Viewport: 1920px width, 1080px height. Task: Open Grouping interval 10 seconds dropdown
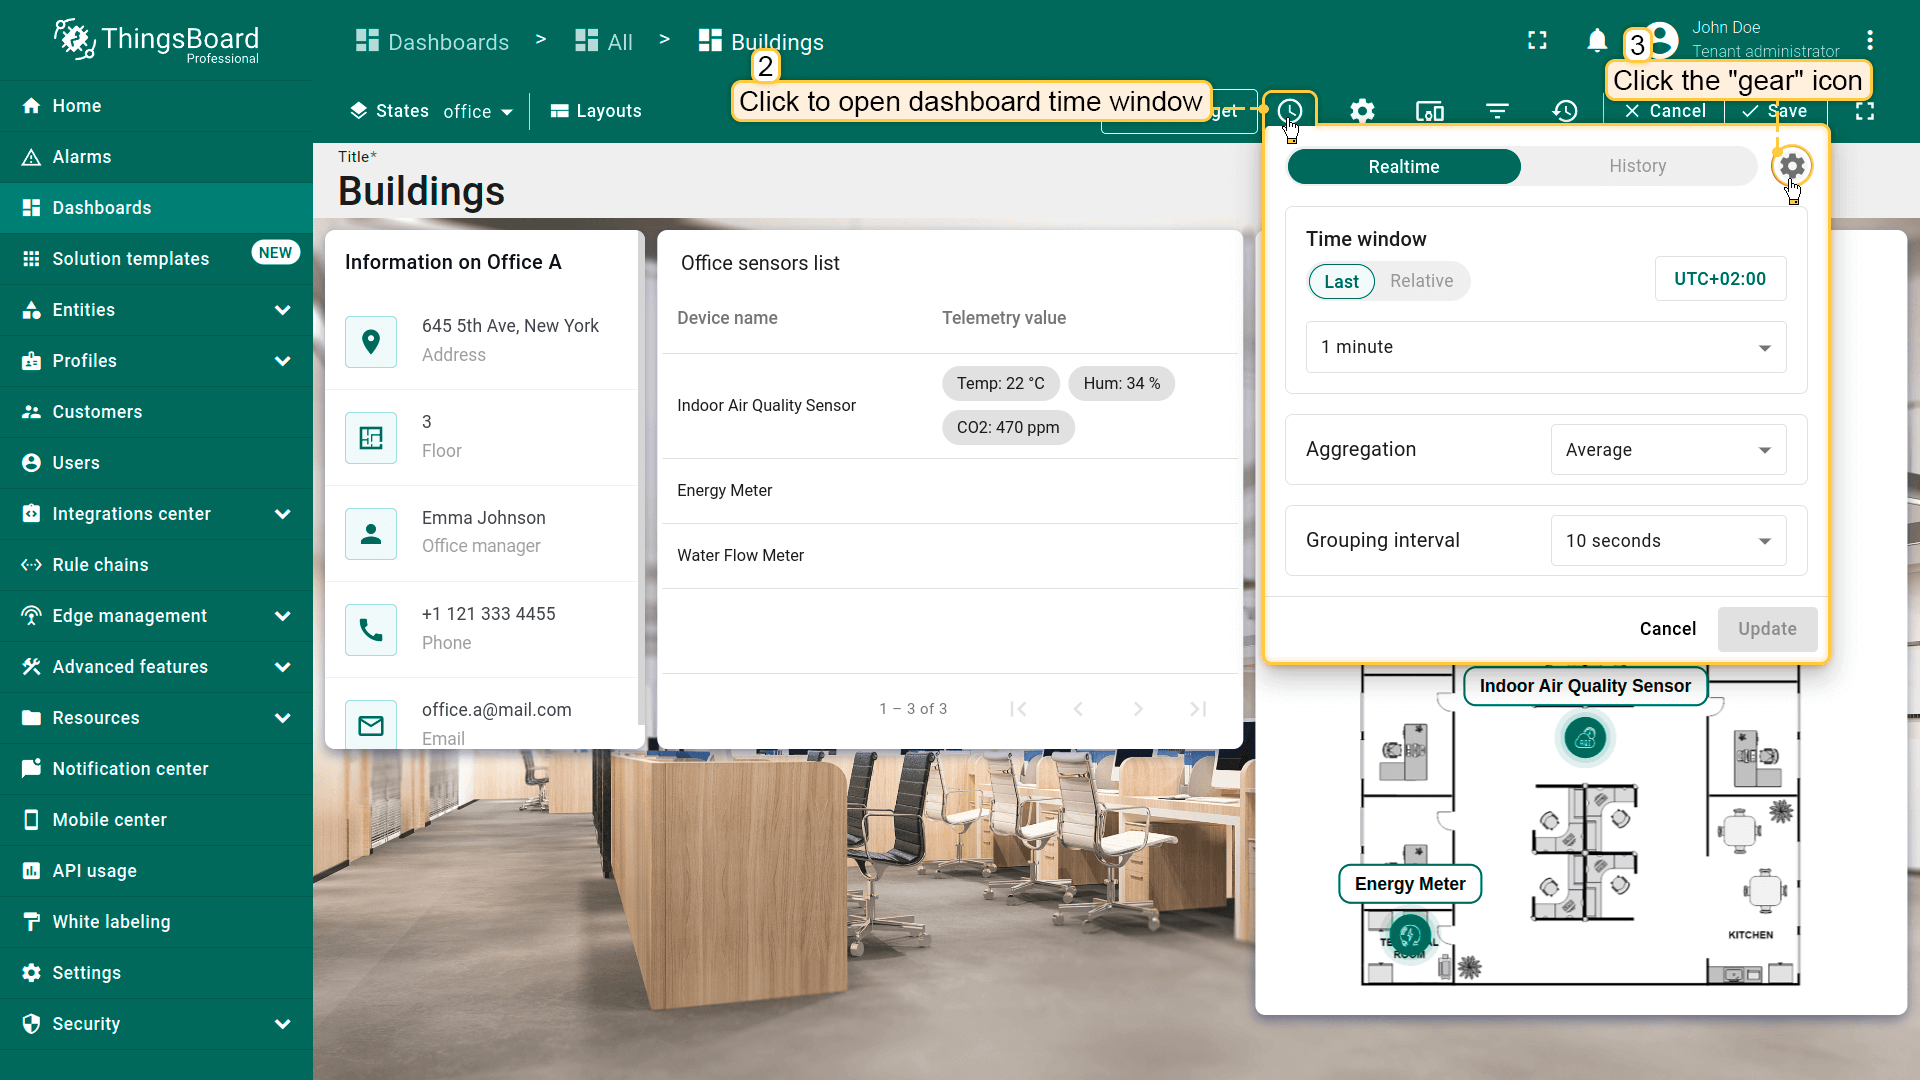point(1667,541)
